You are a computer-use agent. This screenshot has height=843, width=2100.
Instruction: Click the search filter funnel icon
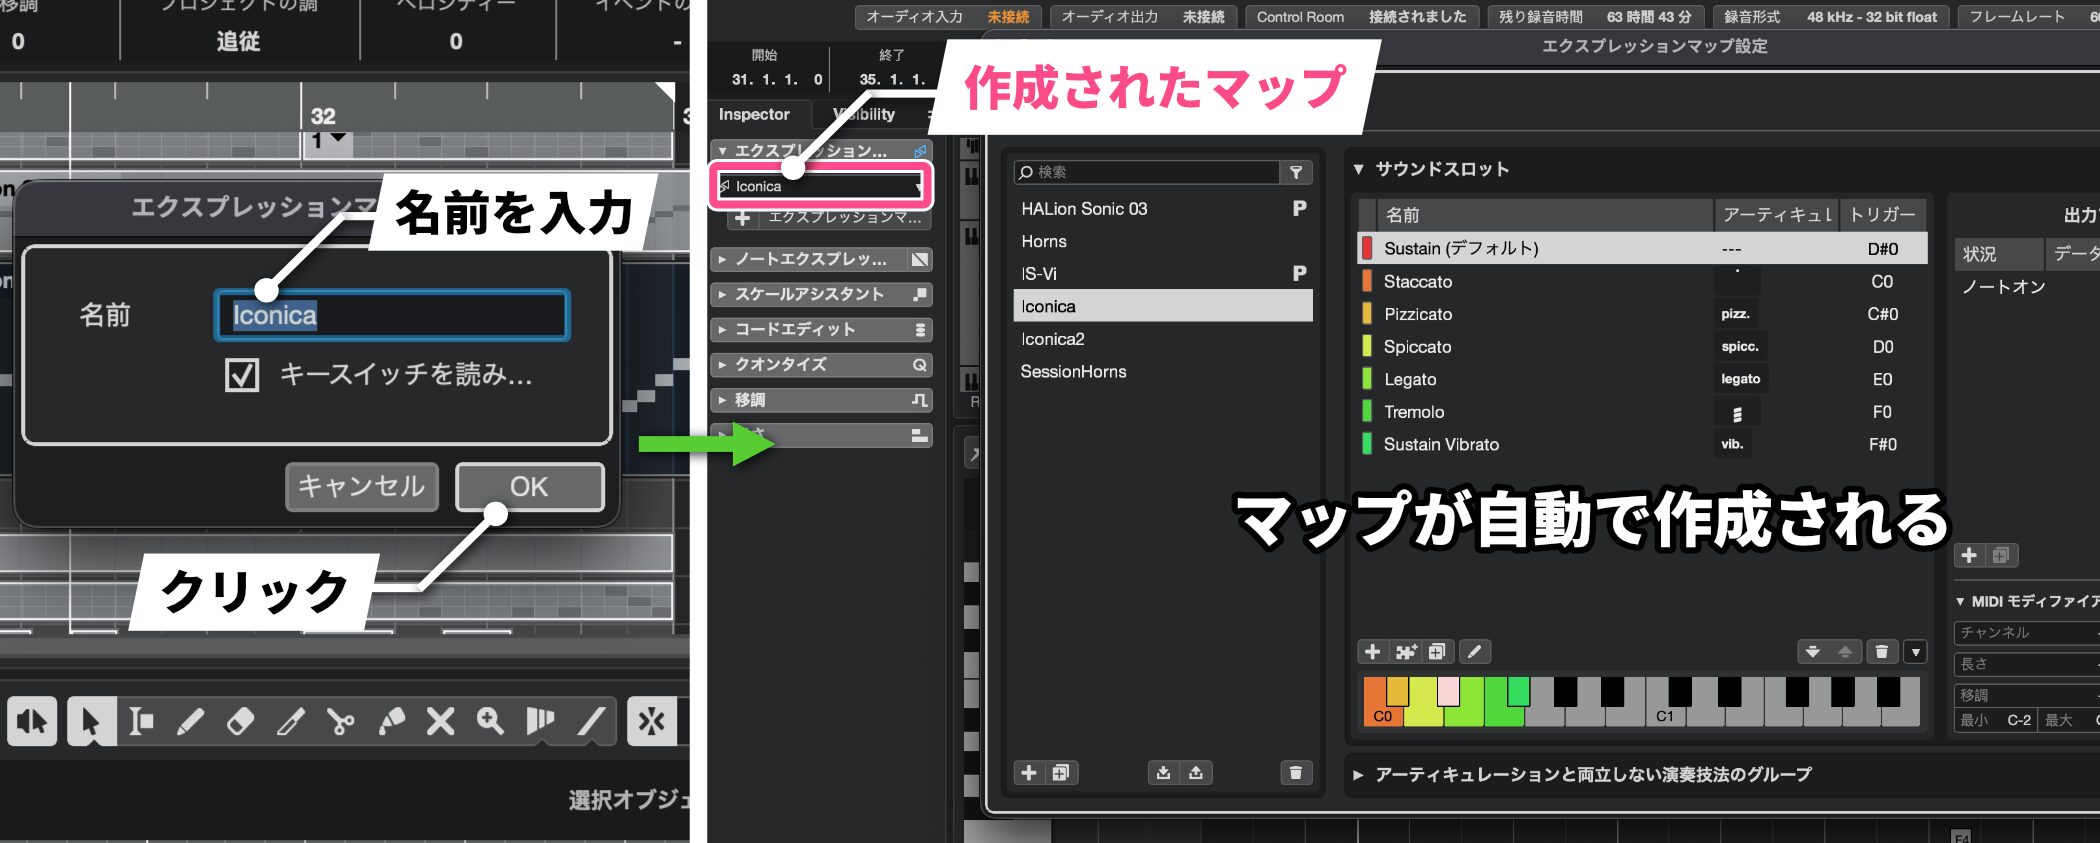point(1296,172)
